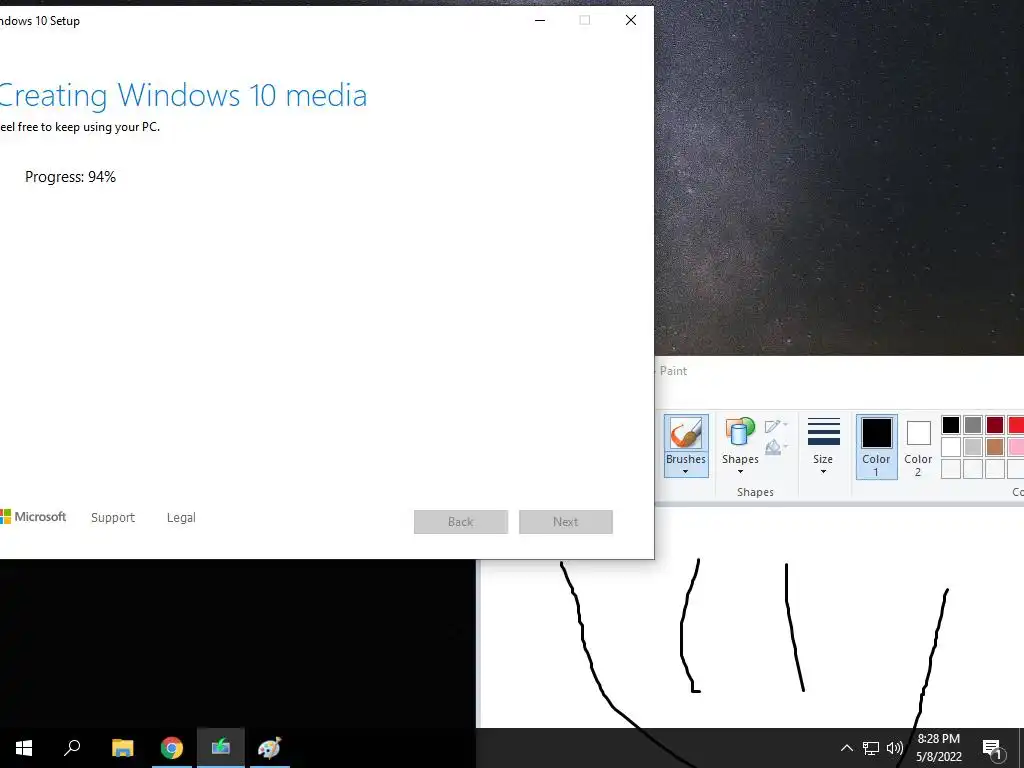
Task: Open the clock showing 8:28 PM
Action: 938,748
